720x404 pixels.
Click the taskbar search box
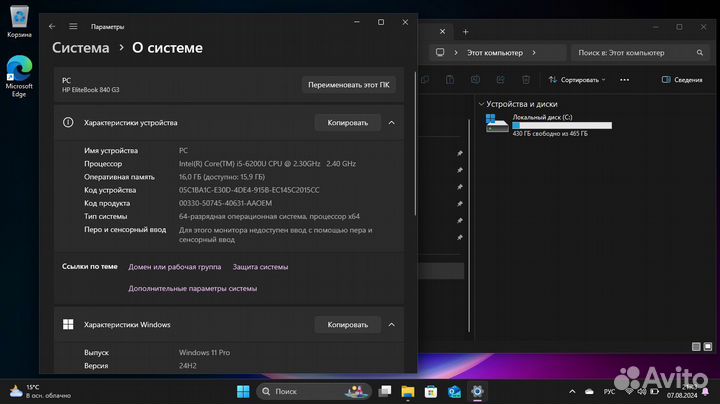tap(314, 392)
